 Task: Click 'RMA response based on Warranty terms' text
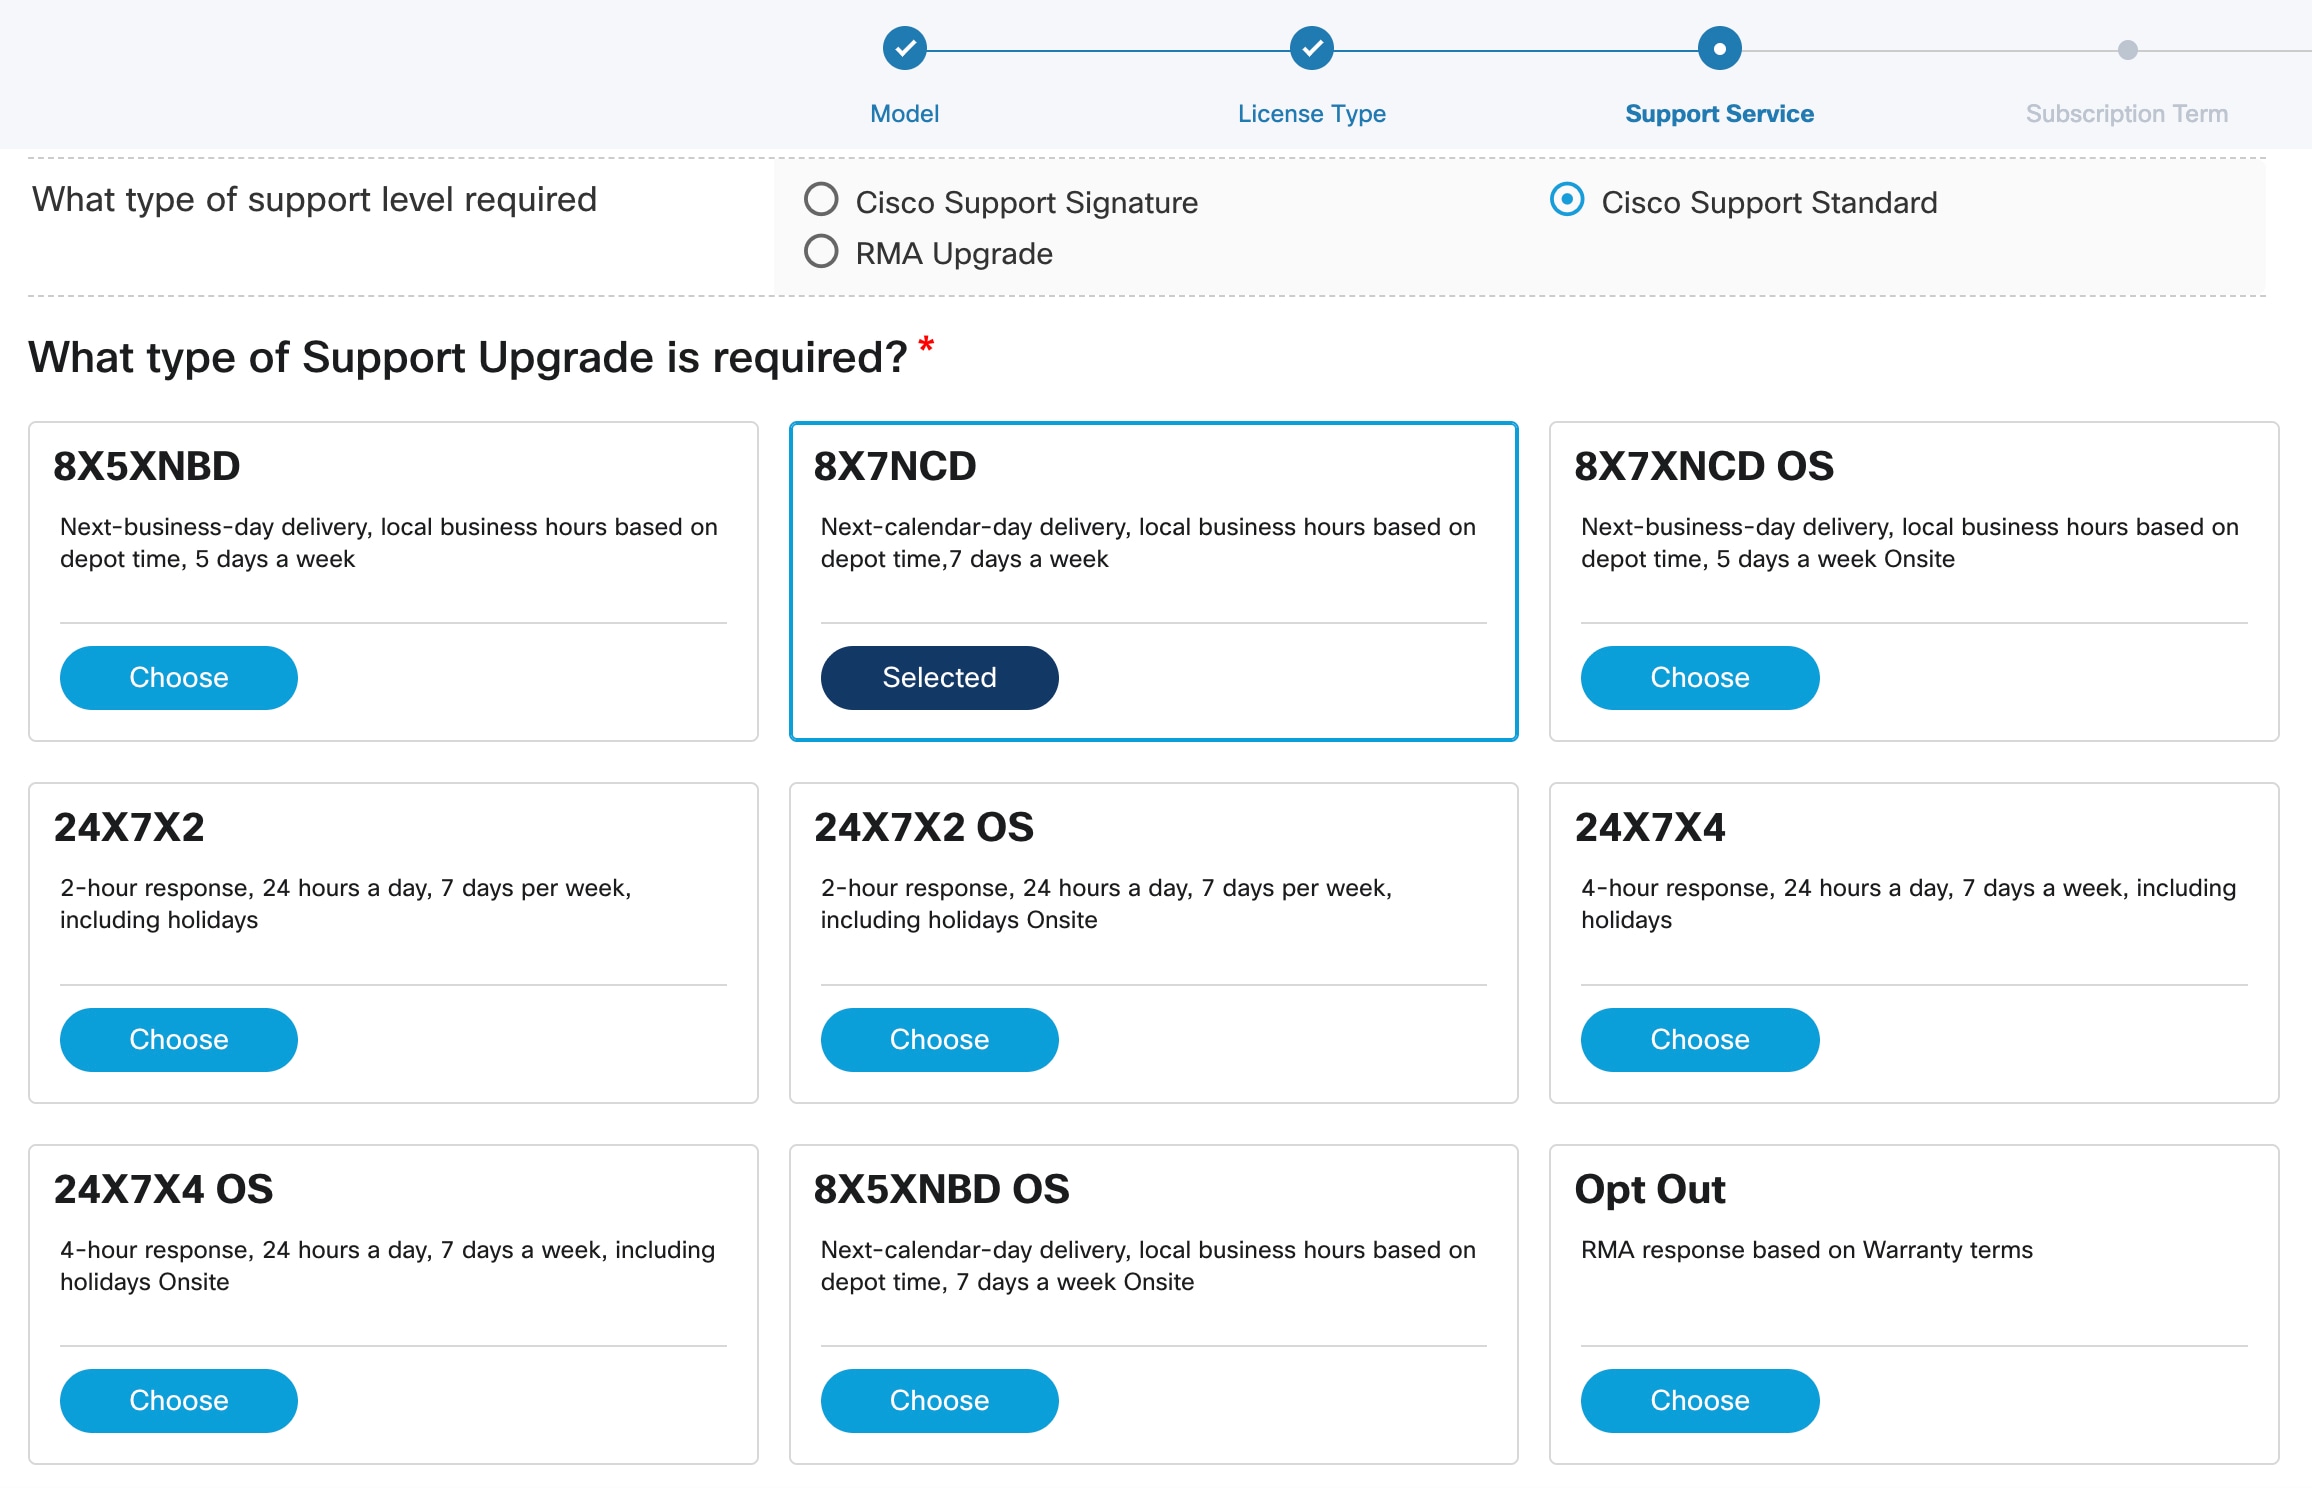pyautogui.click(x=1807, y=1250)
